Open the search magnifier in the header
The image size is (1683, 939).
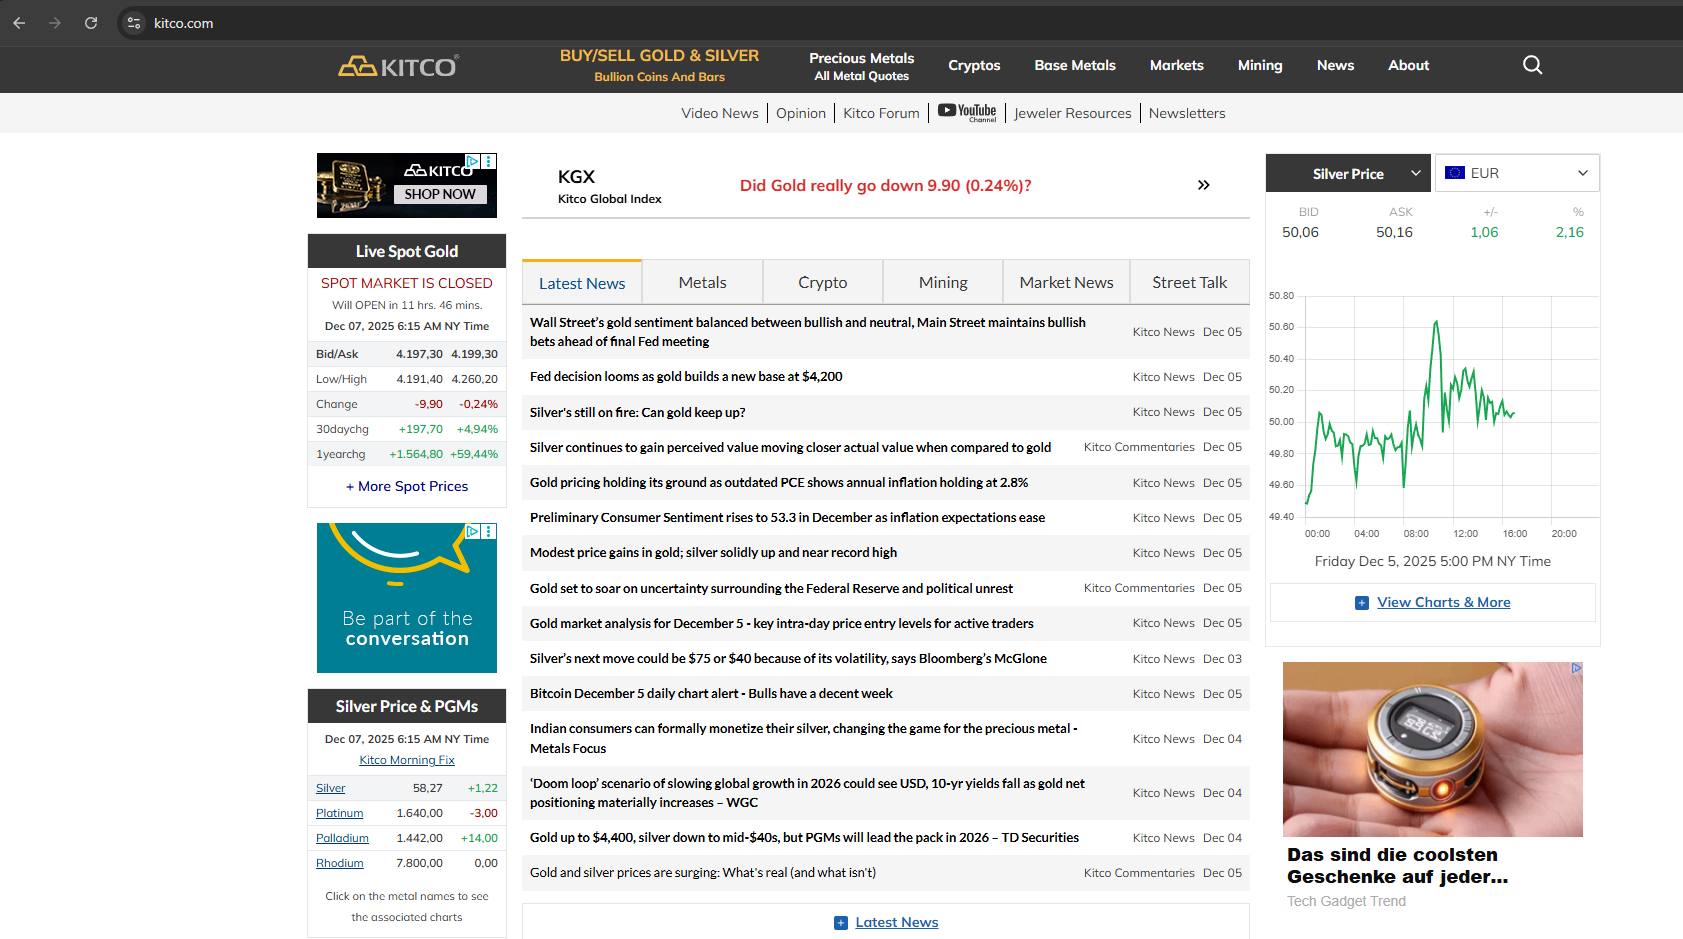coord(1532,65)
